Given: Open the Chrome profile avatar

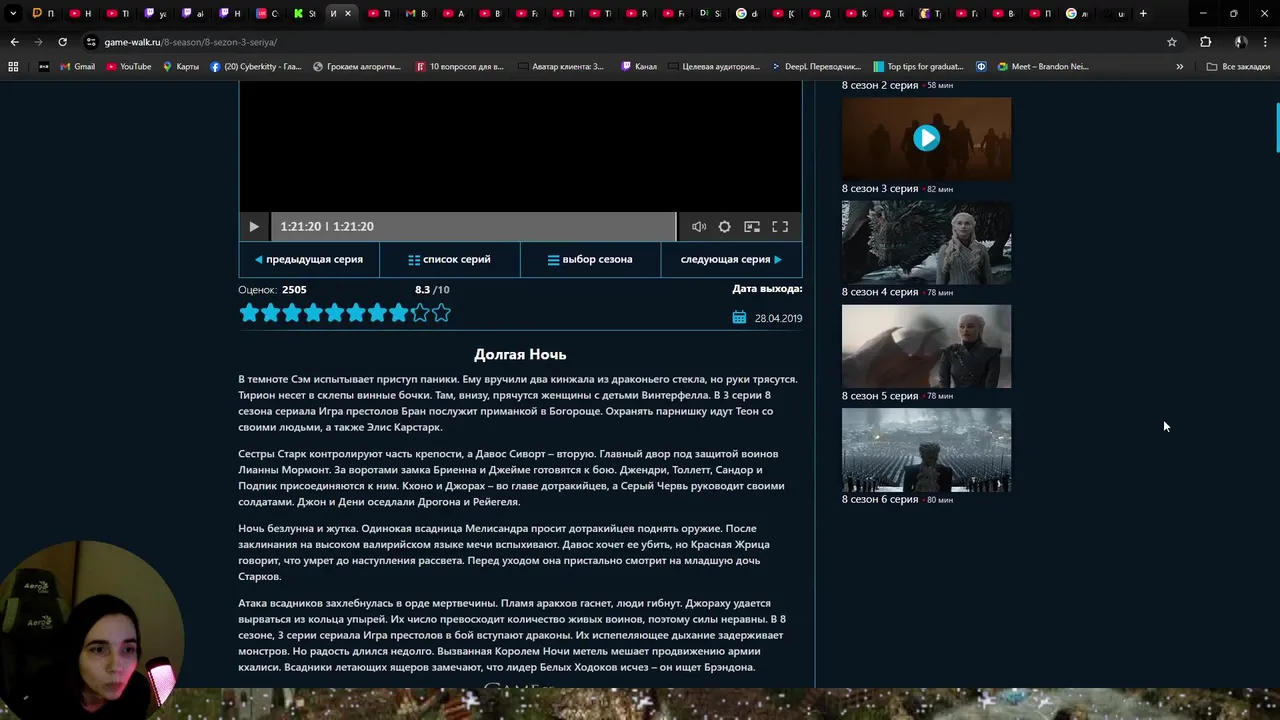Looking at the screenshot, I should tap(1240, 42).
